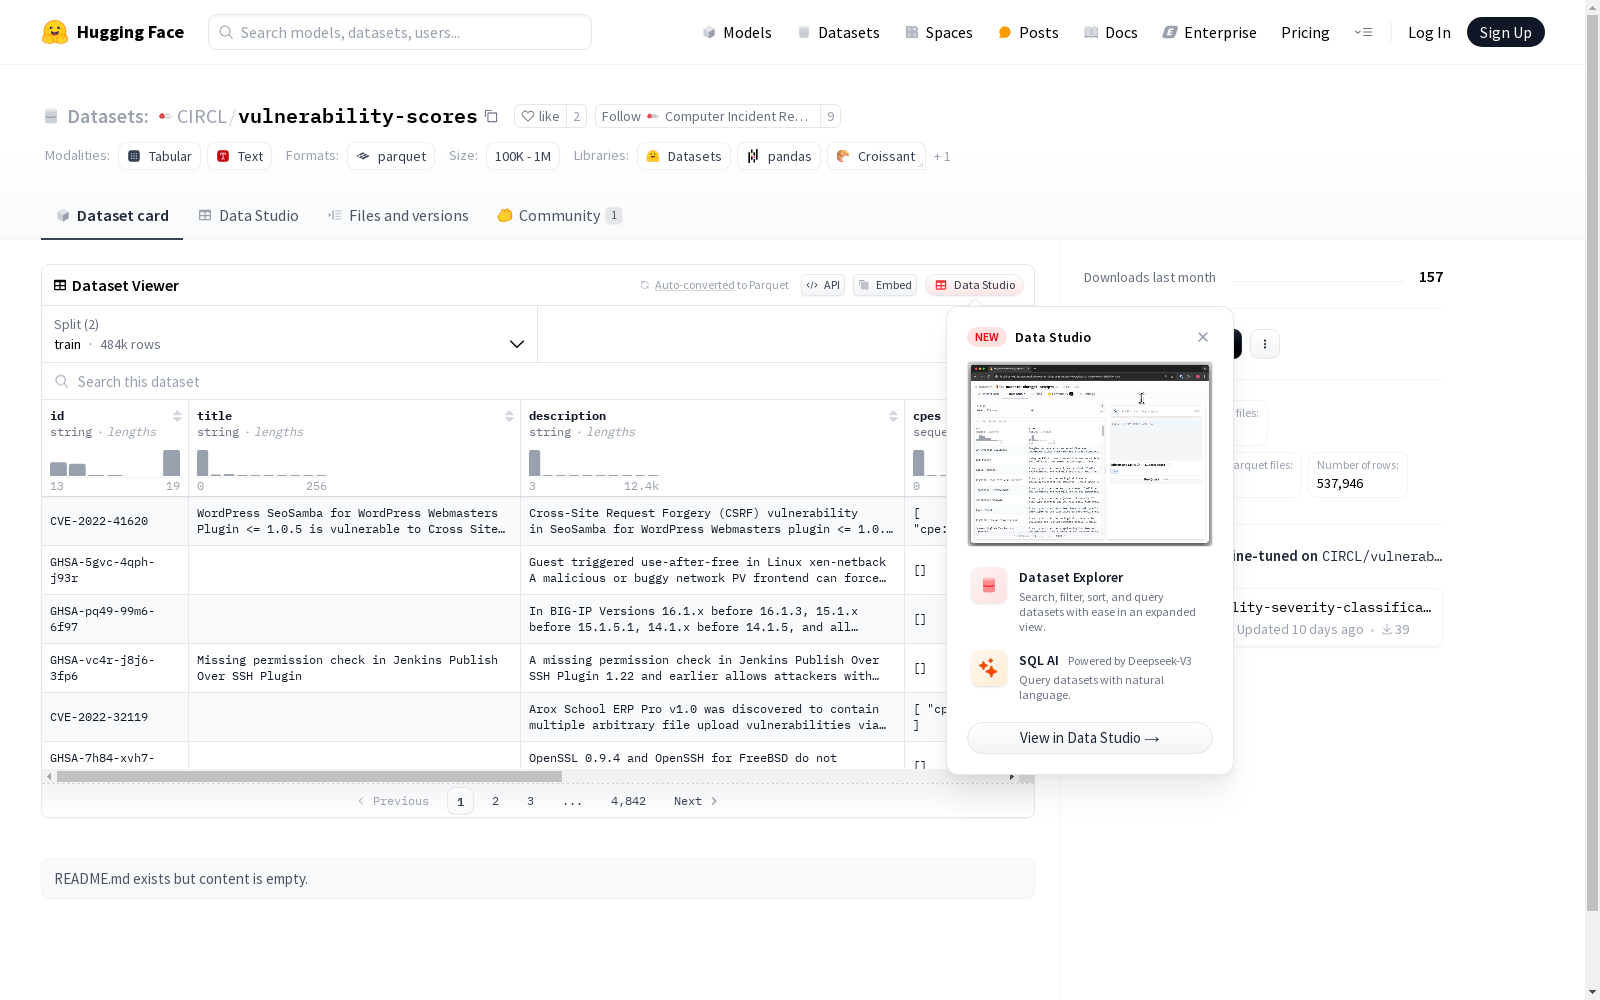Screen dimensions: 1600x1000
Task: Click the CIRCL owner link
Action: coord(202,116)
